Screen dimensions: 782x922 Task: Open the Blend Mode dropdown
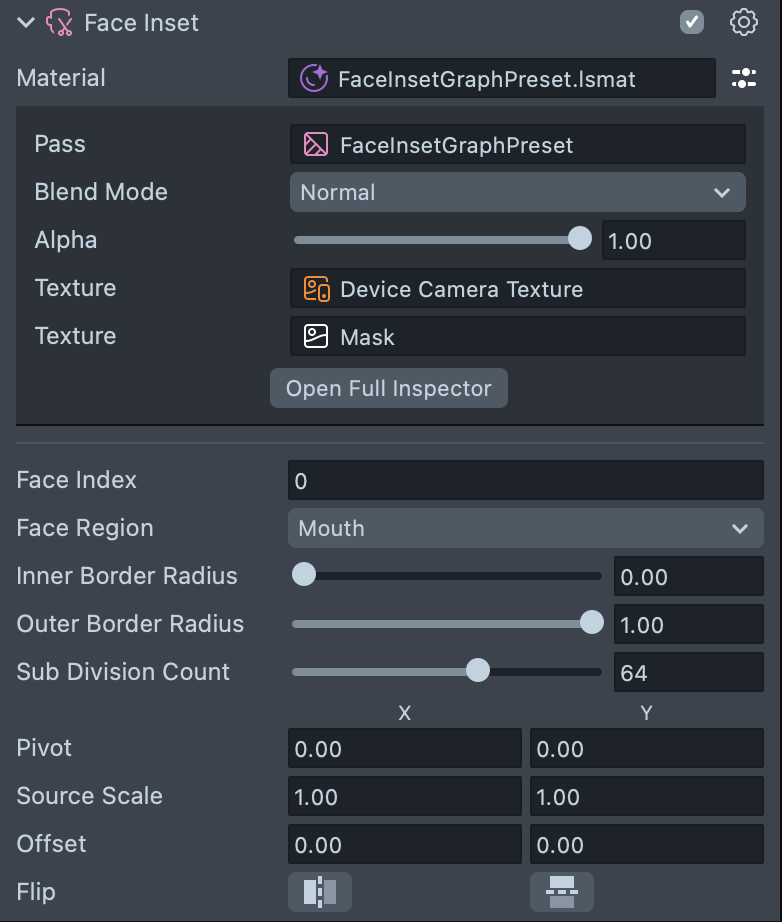click(x=517, y=192)
